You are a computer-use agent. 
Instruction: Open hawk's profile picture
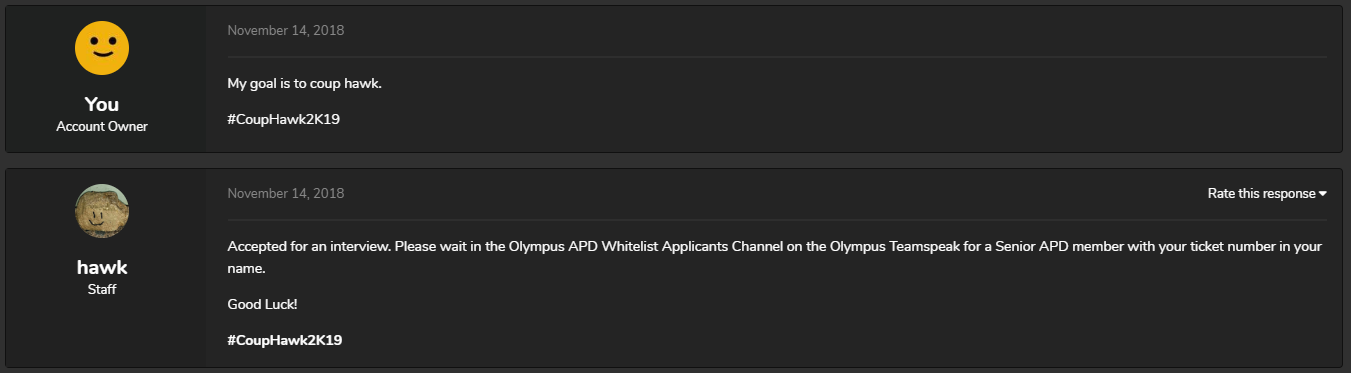102,211
